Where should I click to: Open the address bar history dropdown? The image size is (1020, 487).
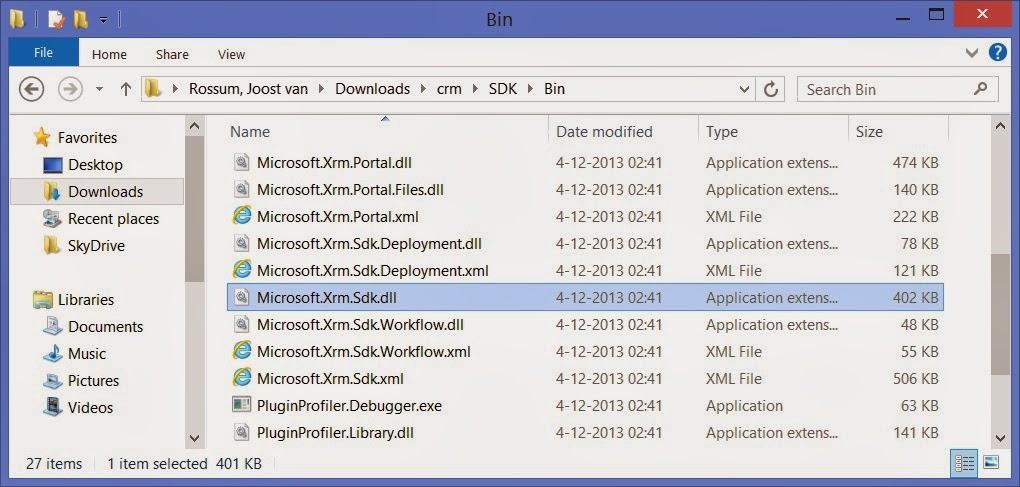[744, 89]
